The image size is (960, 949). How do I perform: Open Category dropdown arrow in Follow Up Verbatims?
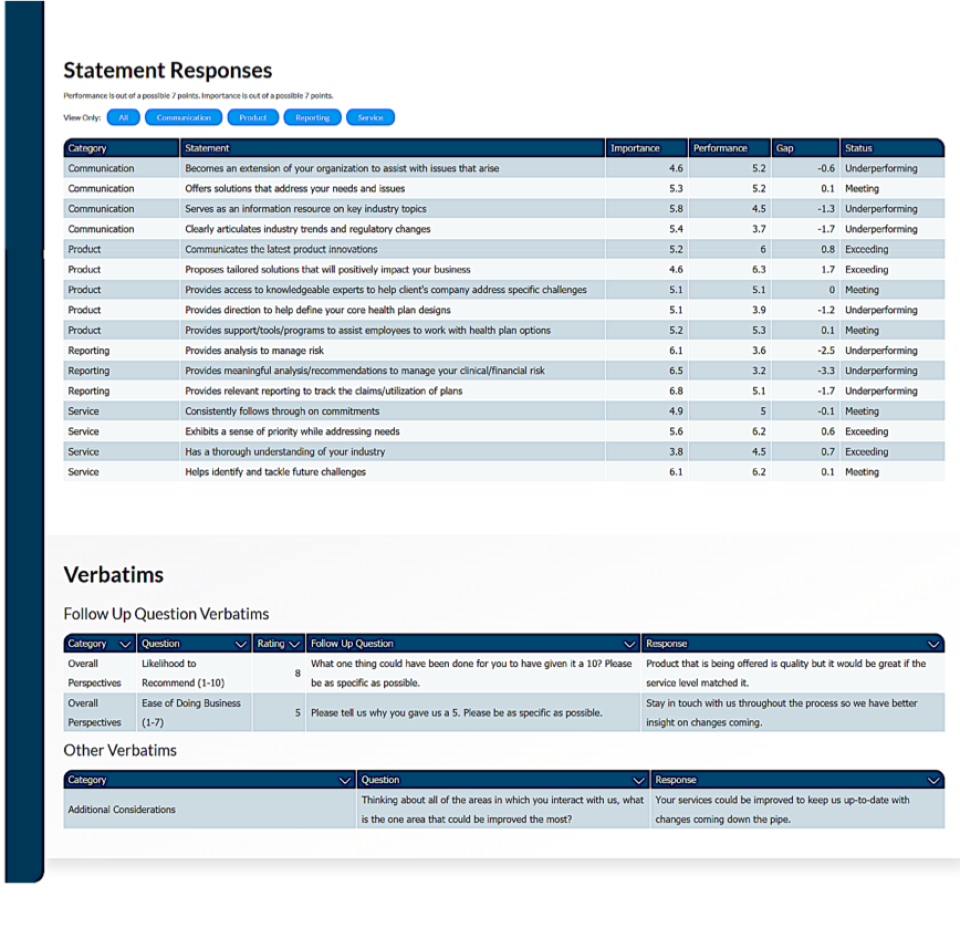(x=125, y=644)
